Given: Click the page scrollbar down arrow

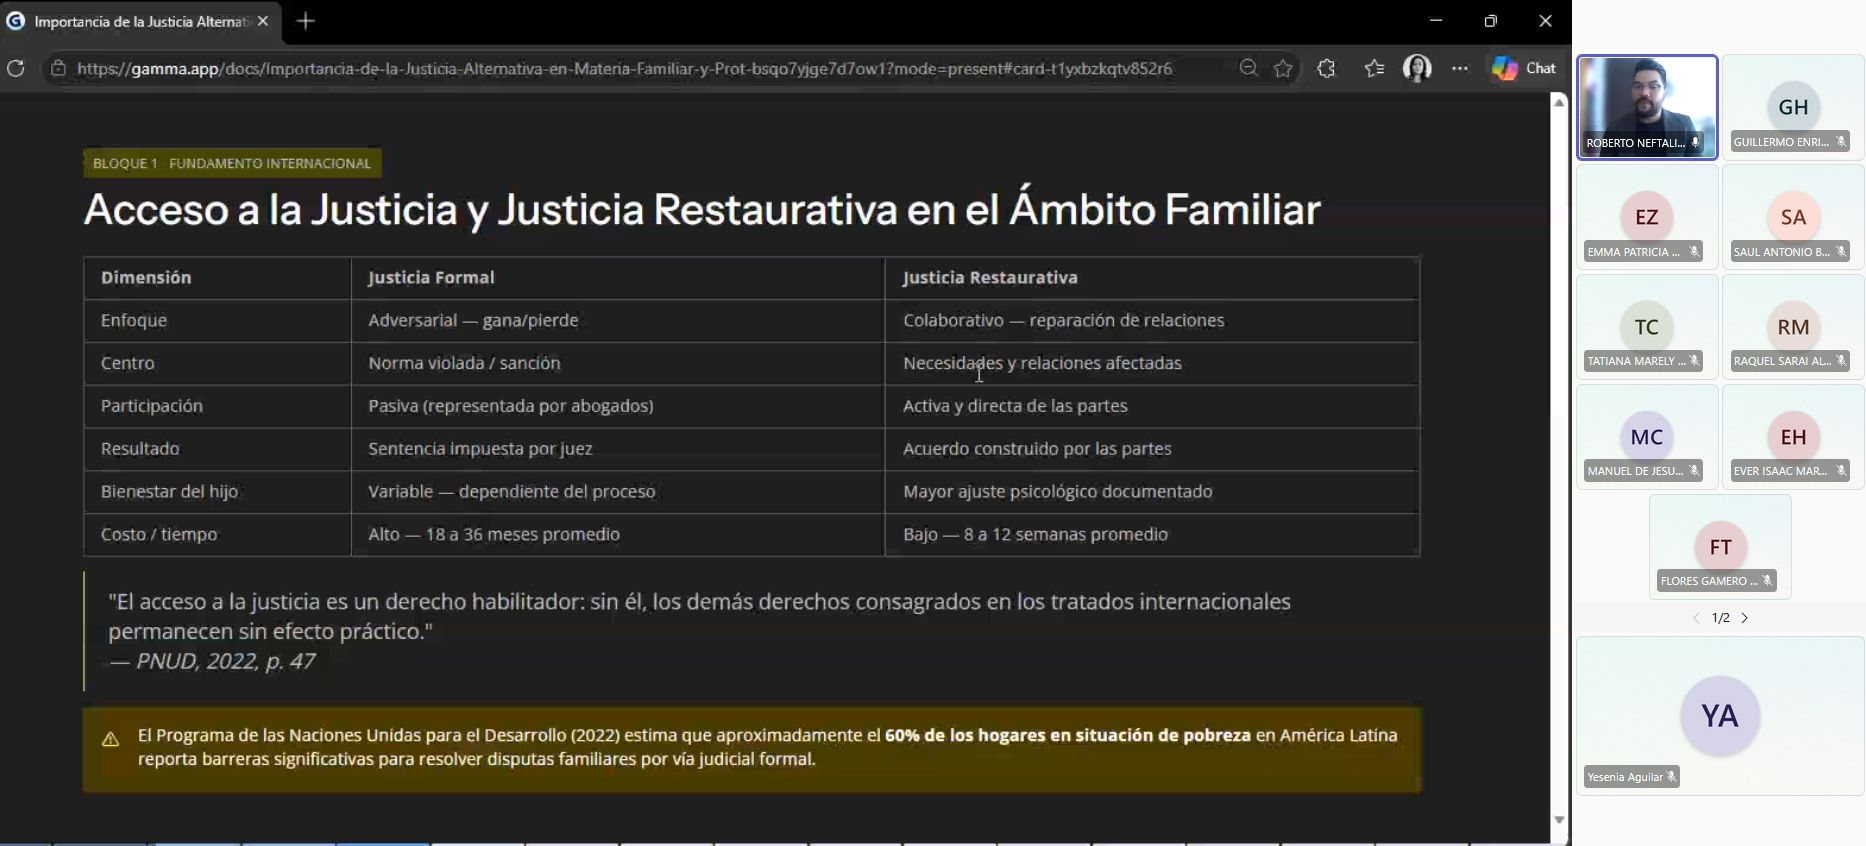Looking at the screenshot, I should coord(1559,820).
